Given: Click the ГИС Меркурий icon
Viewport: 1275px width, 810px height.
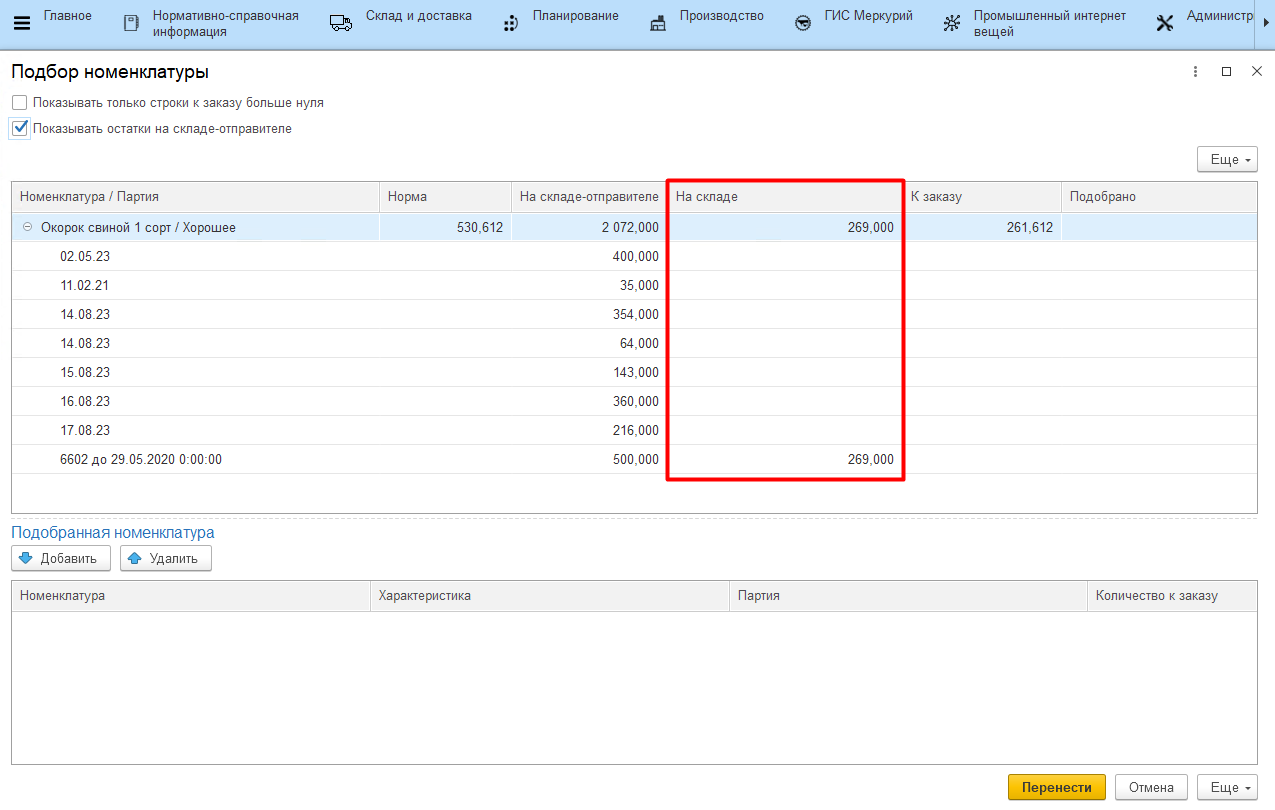Looking at the screenshot, I should [x=803, y=24].
